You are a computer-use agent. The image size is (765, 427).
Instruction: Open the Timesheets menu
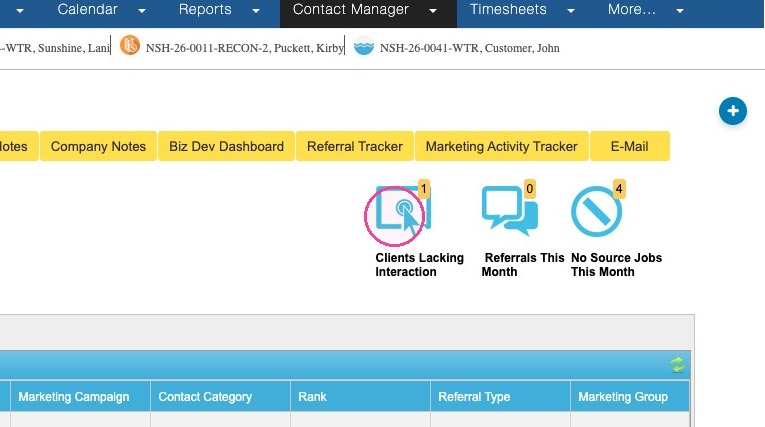tap(508, 9)
